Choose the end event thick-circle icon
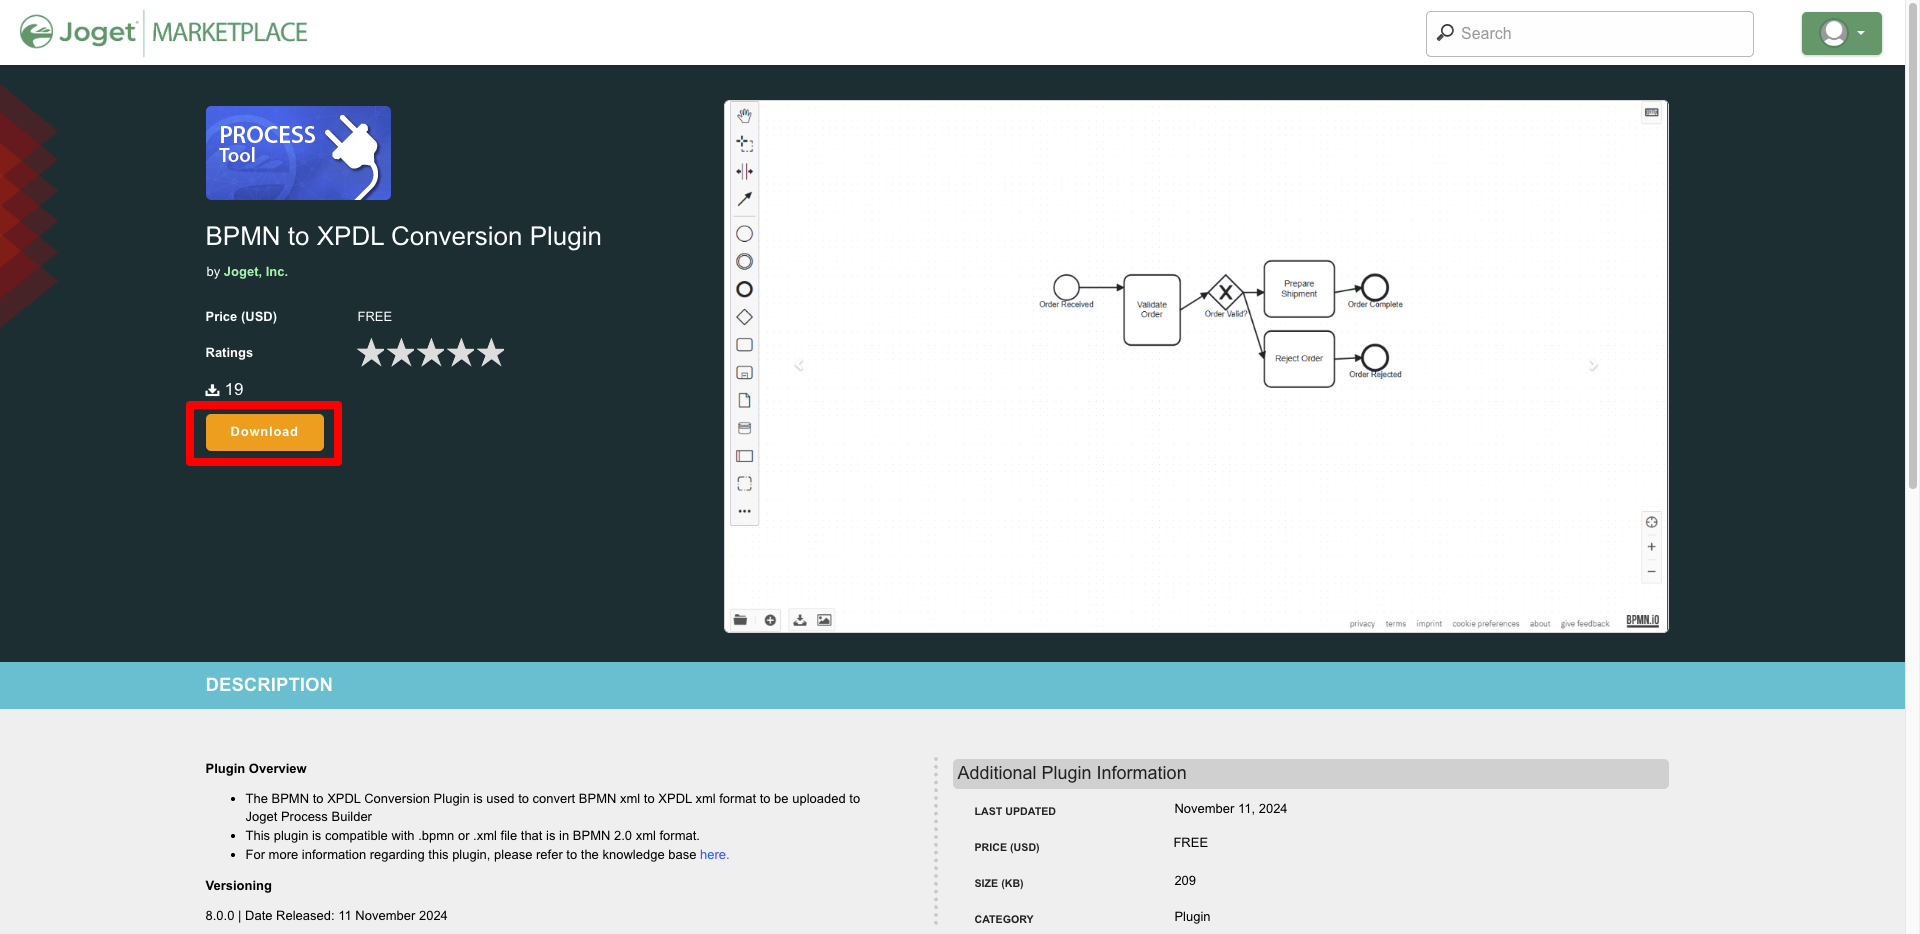 tap(744, 289)
